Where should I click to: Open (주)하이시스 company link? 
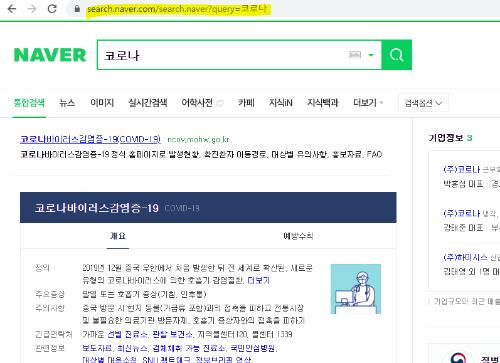pos(465,257)
